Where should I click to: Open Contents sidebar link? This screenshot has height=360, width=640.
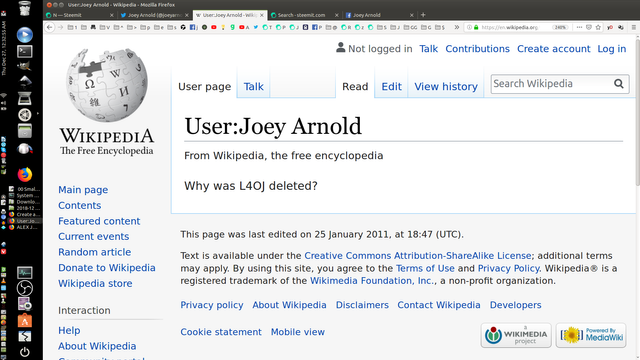pos(79,205)
